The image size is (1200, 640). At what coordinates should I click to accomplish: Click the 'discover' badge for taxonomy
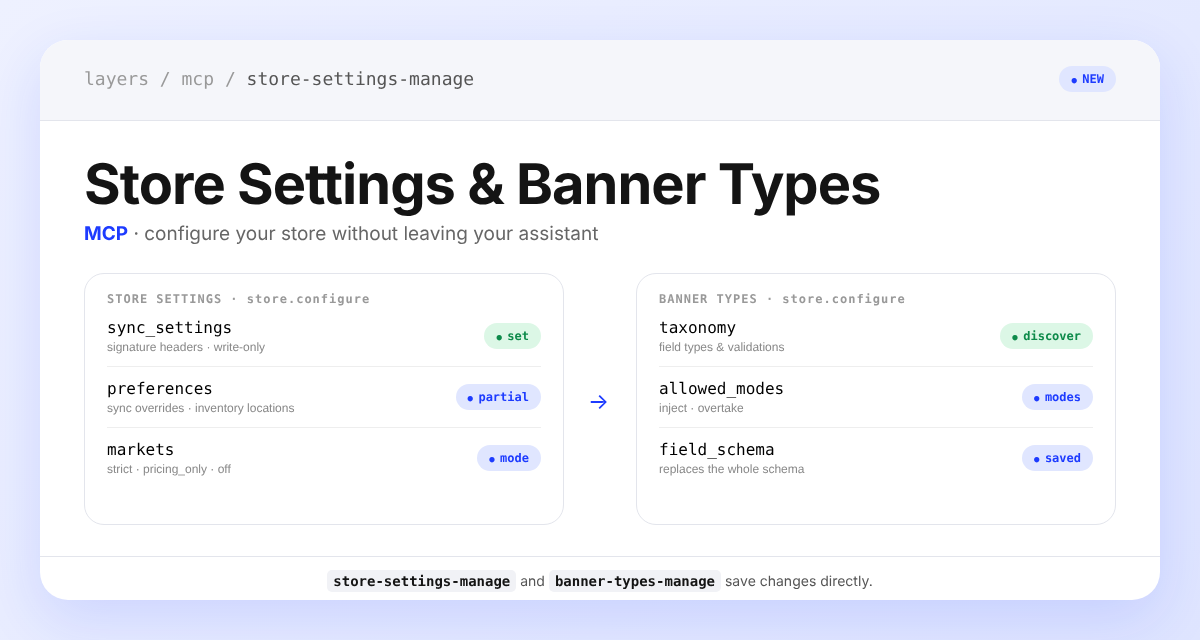coord(1046,336)
